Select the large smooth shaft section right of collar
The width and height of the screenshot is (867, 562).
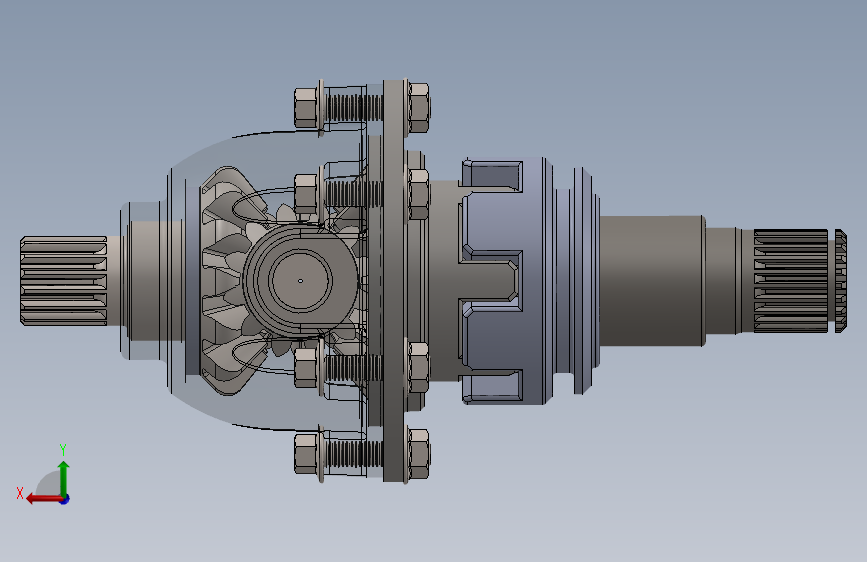click(652, 281)
